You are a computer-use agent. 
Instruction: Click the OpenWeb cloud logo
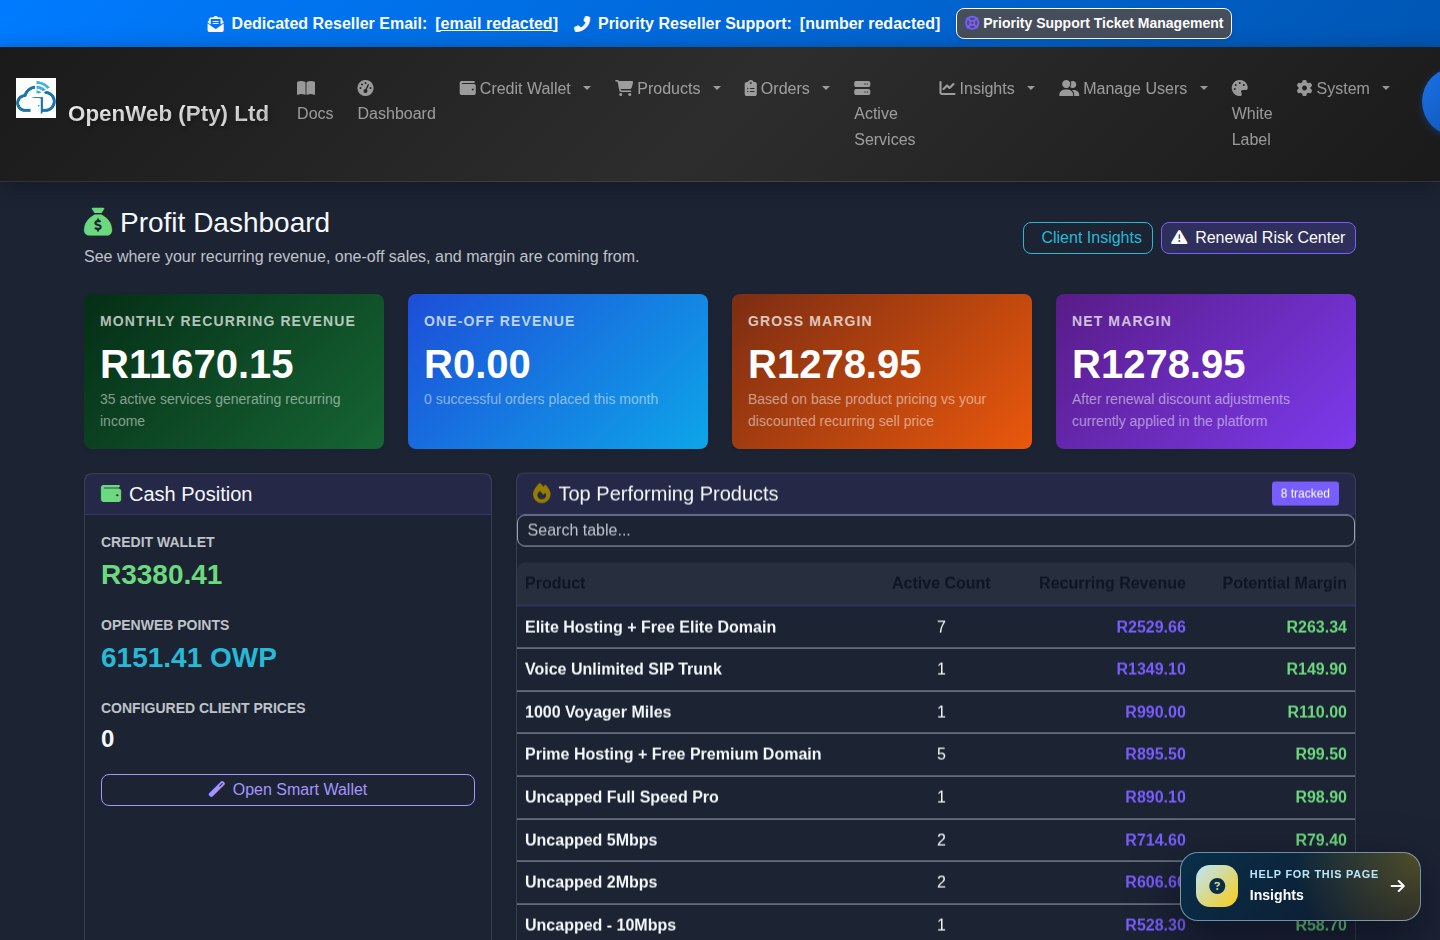pos(36,98)
